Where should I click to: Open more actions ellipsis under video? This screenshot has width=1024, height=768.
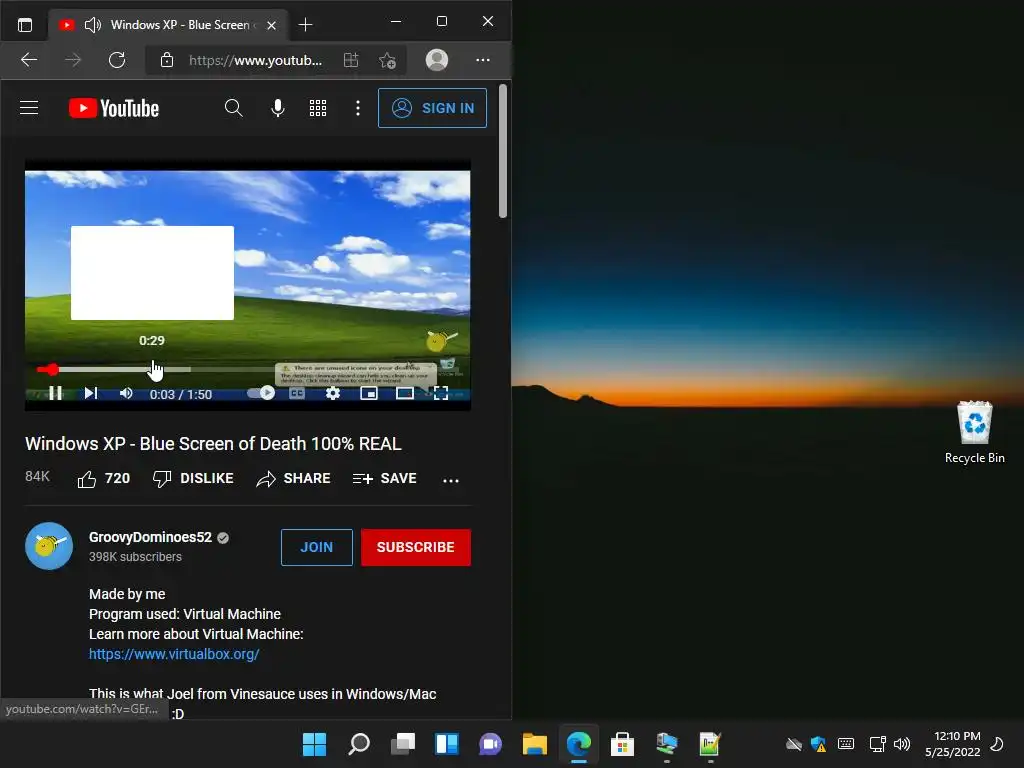click(x=451, y=480)
